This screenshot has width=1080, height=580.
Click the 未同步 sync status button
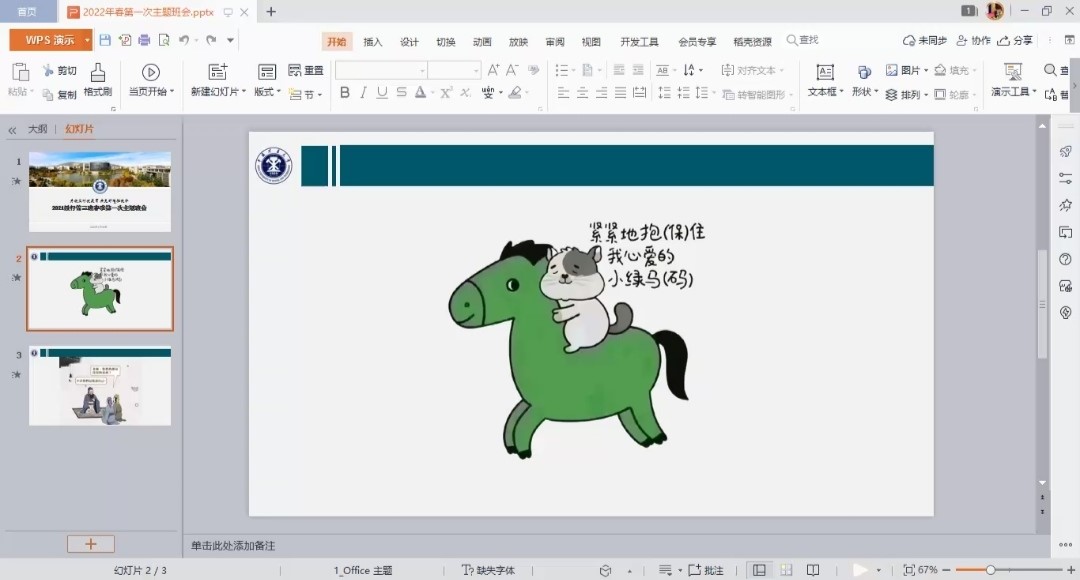925,41
